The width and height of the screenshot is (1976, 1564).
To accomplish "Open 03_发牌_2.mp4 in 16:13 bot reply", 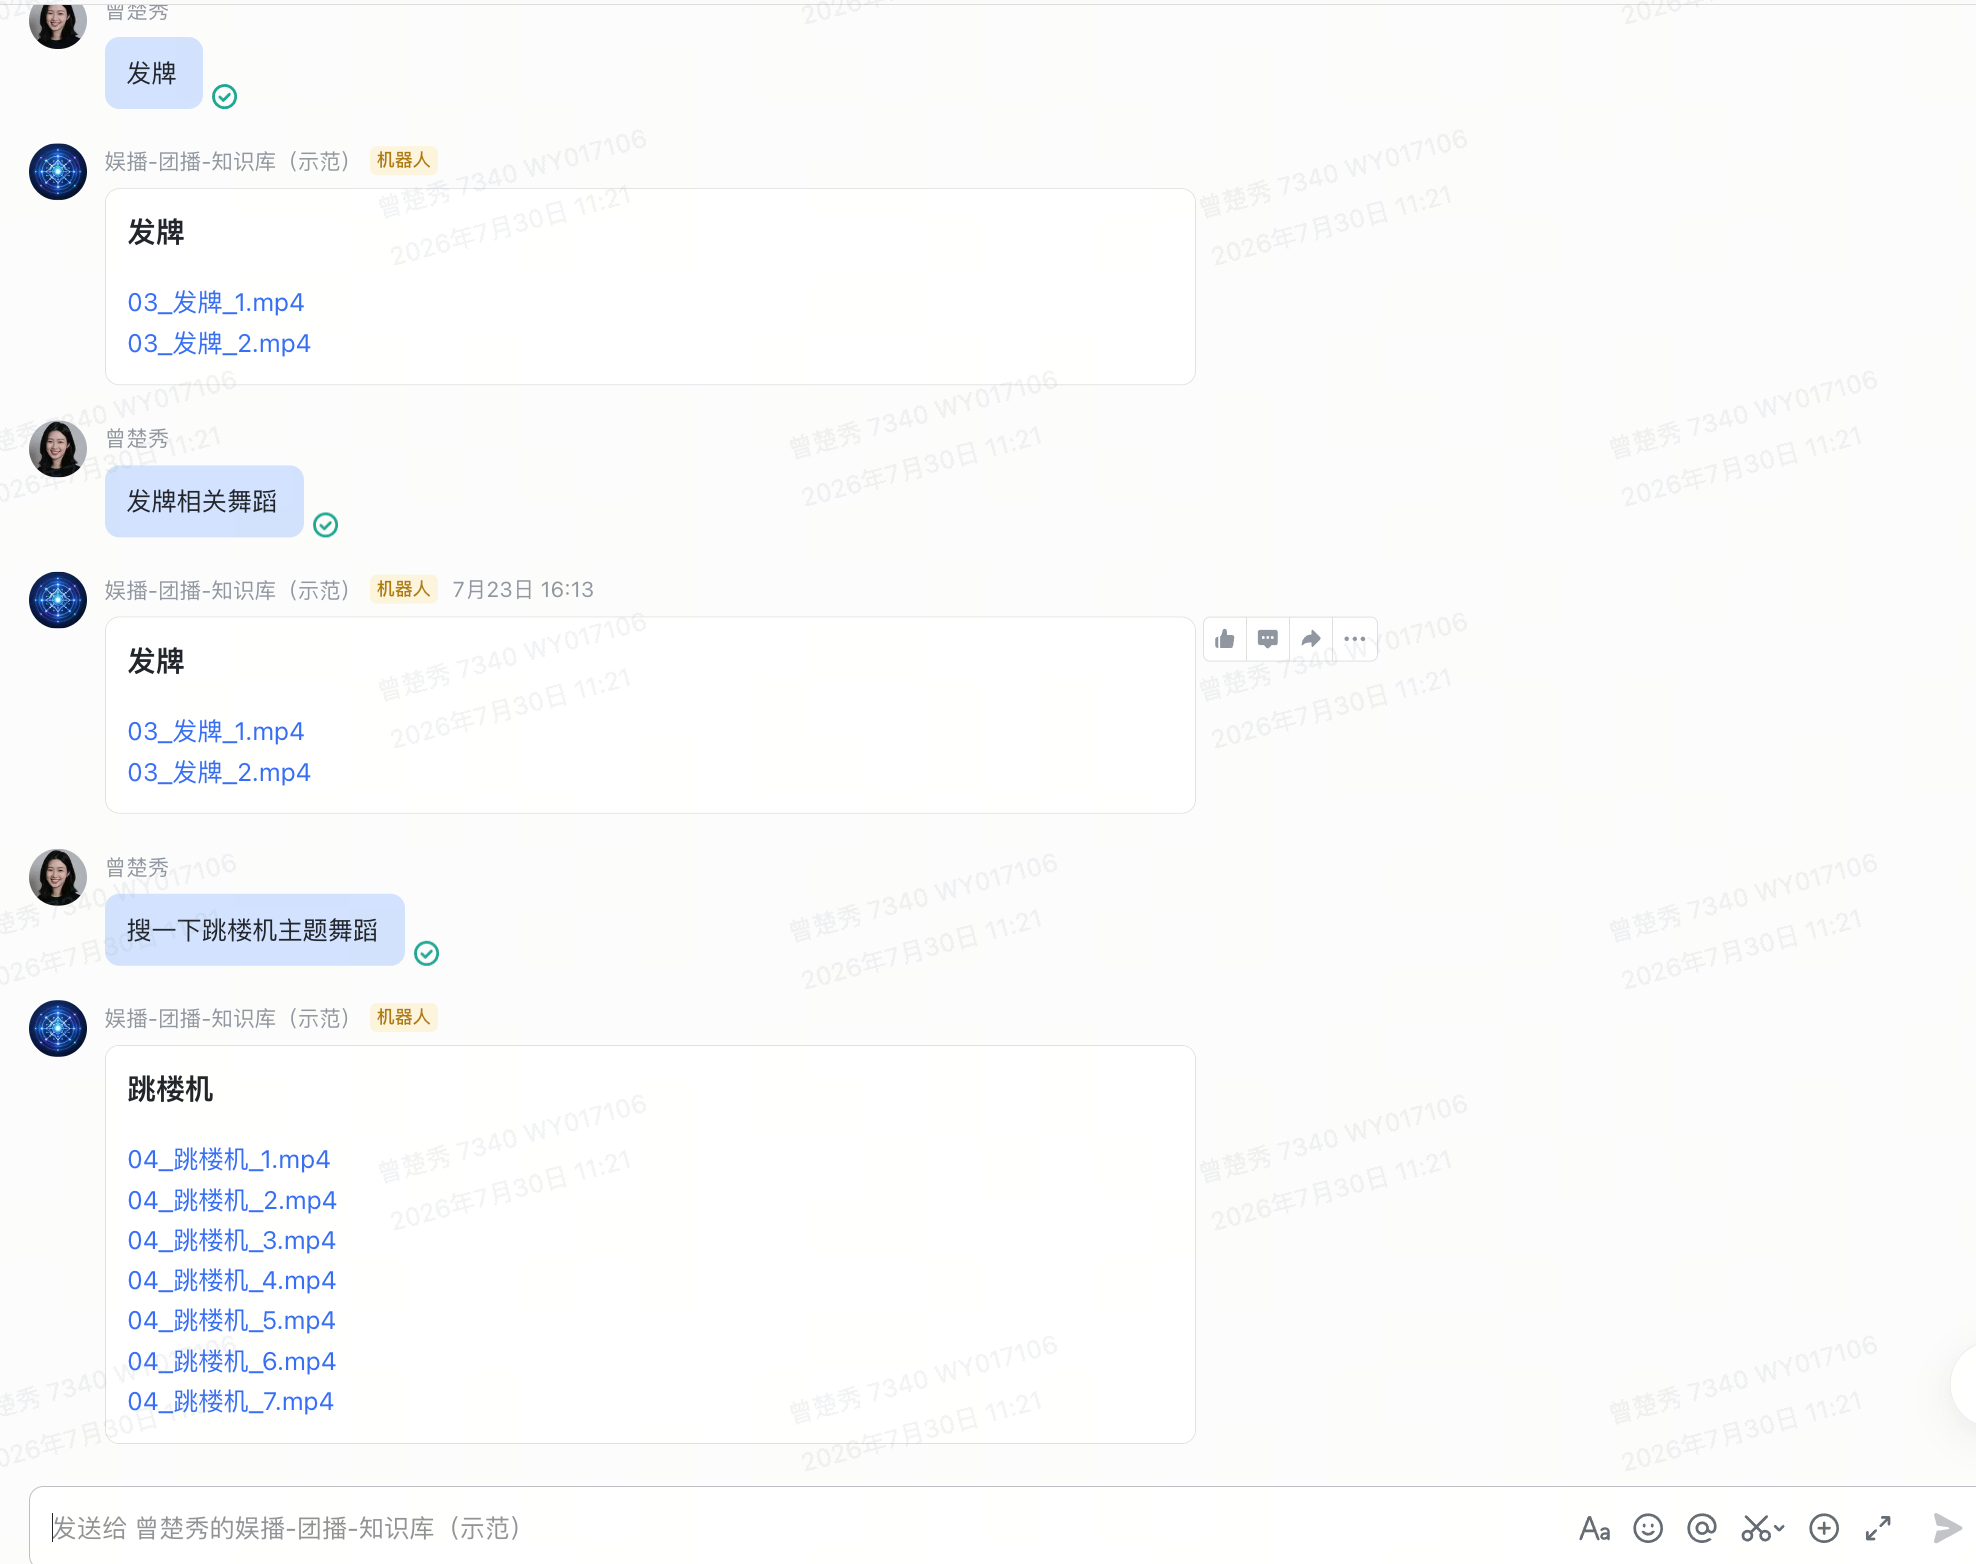I will (x=219, y=772).
